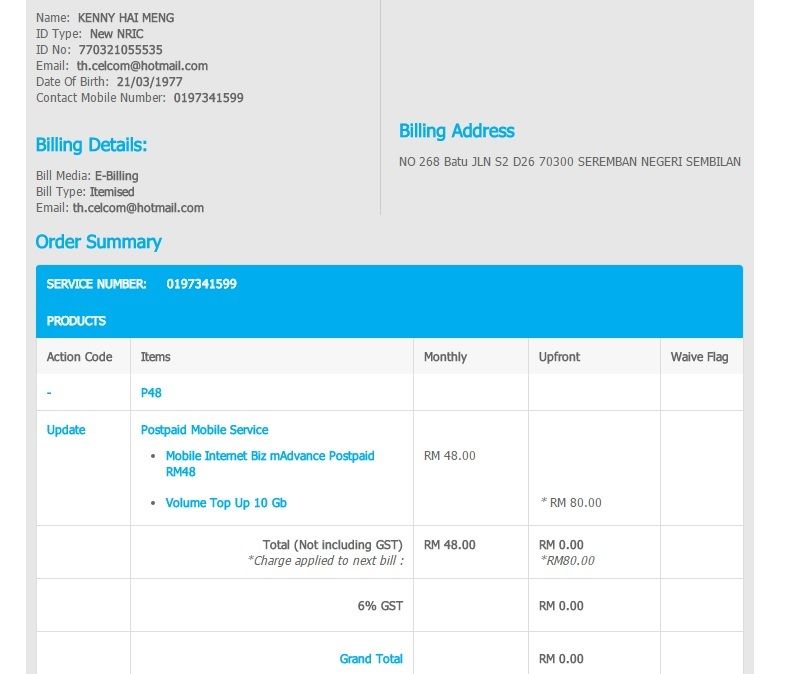The image size is (800, 674).
Task: Click the Monthly column header
Action: (445, 357)
